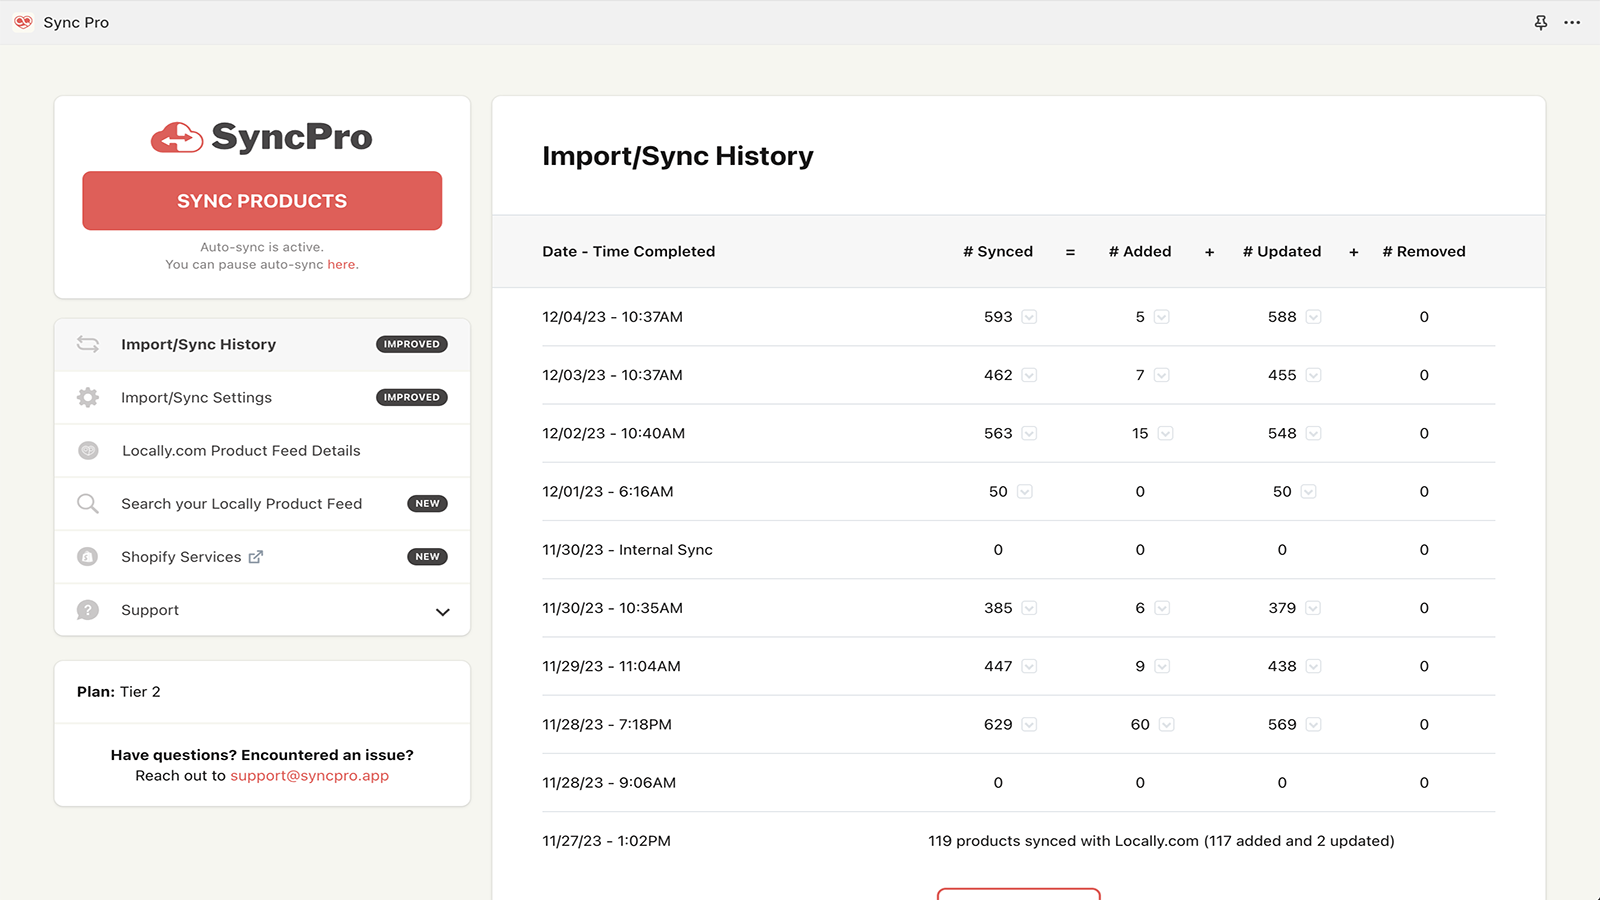Click the Locally.com feed details icon
This screenshot has width=1600, height=900.
(88, 451)
